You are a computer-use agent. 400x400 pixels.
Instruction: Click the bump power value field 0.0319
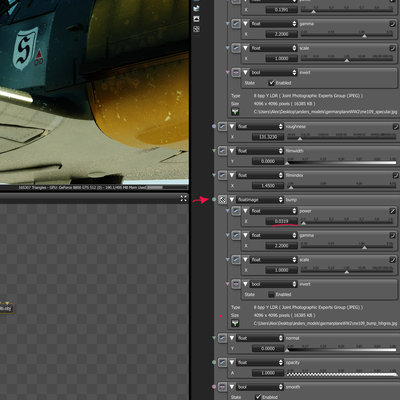[281, 221]
